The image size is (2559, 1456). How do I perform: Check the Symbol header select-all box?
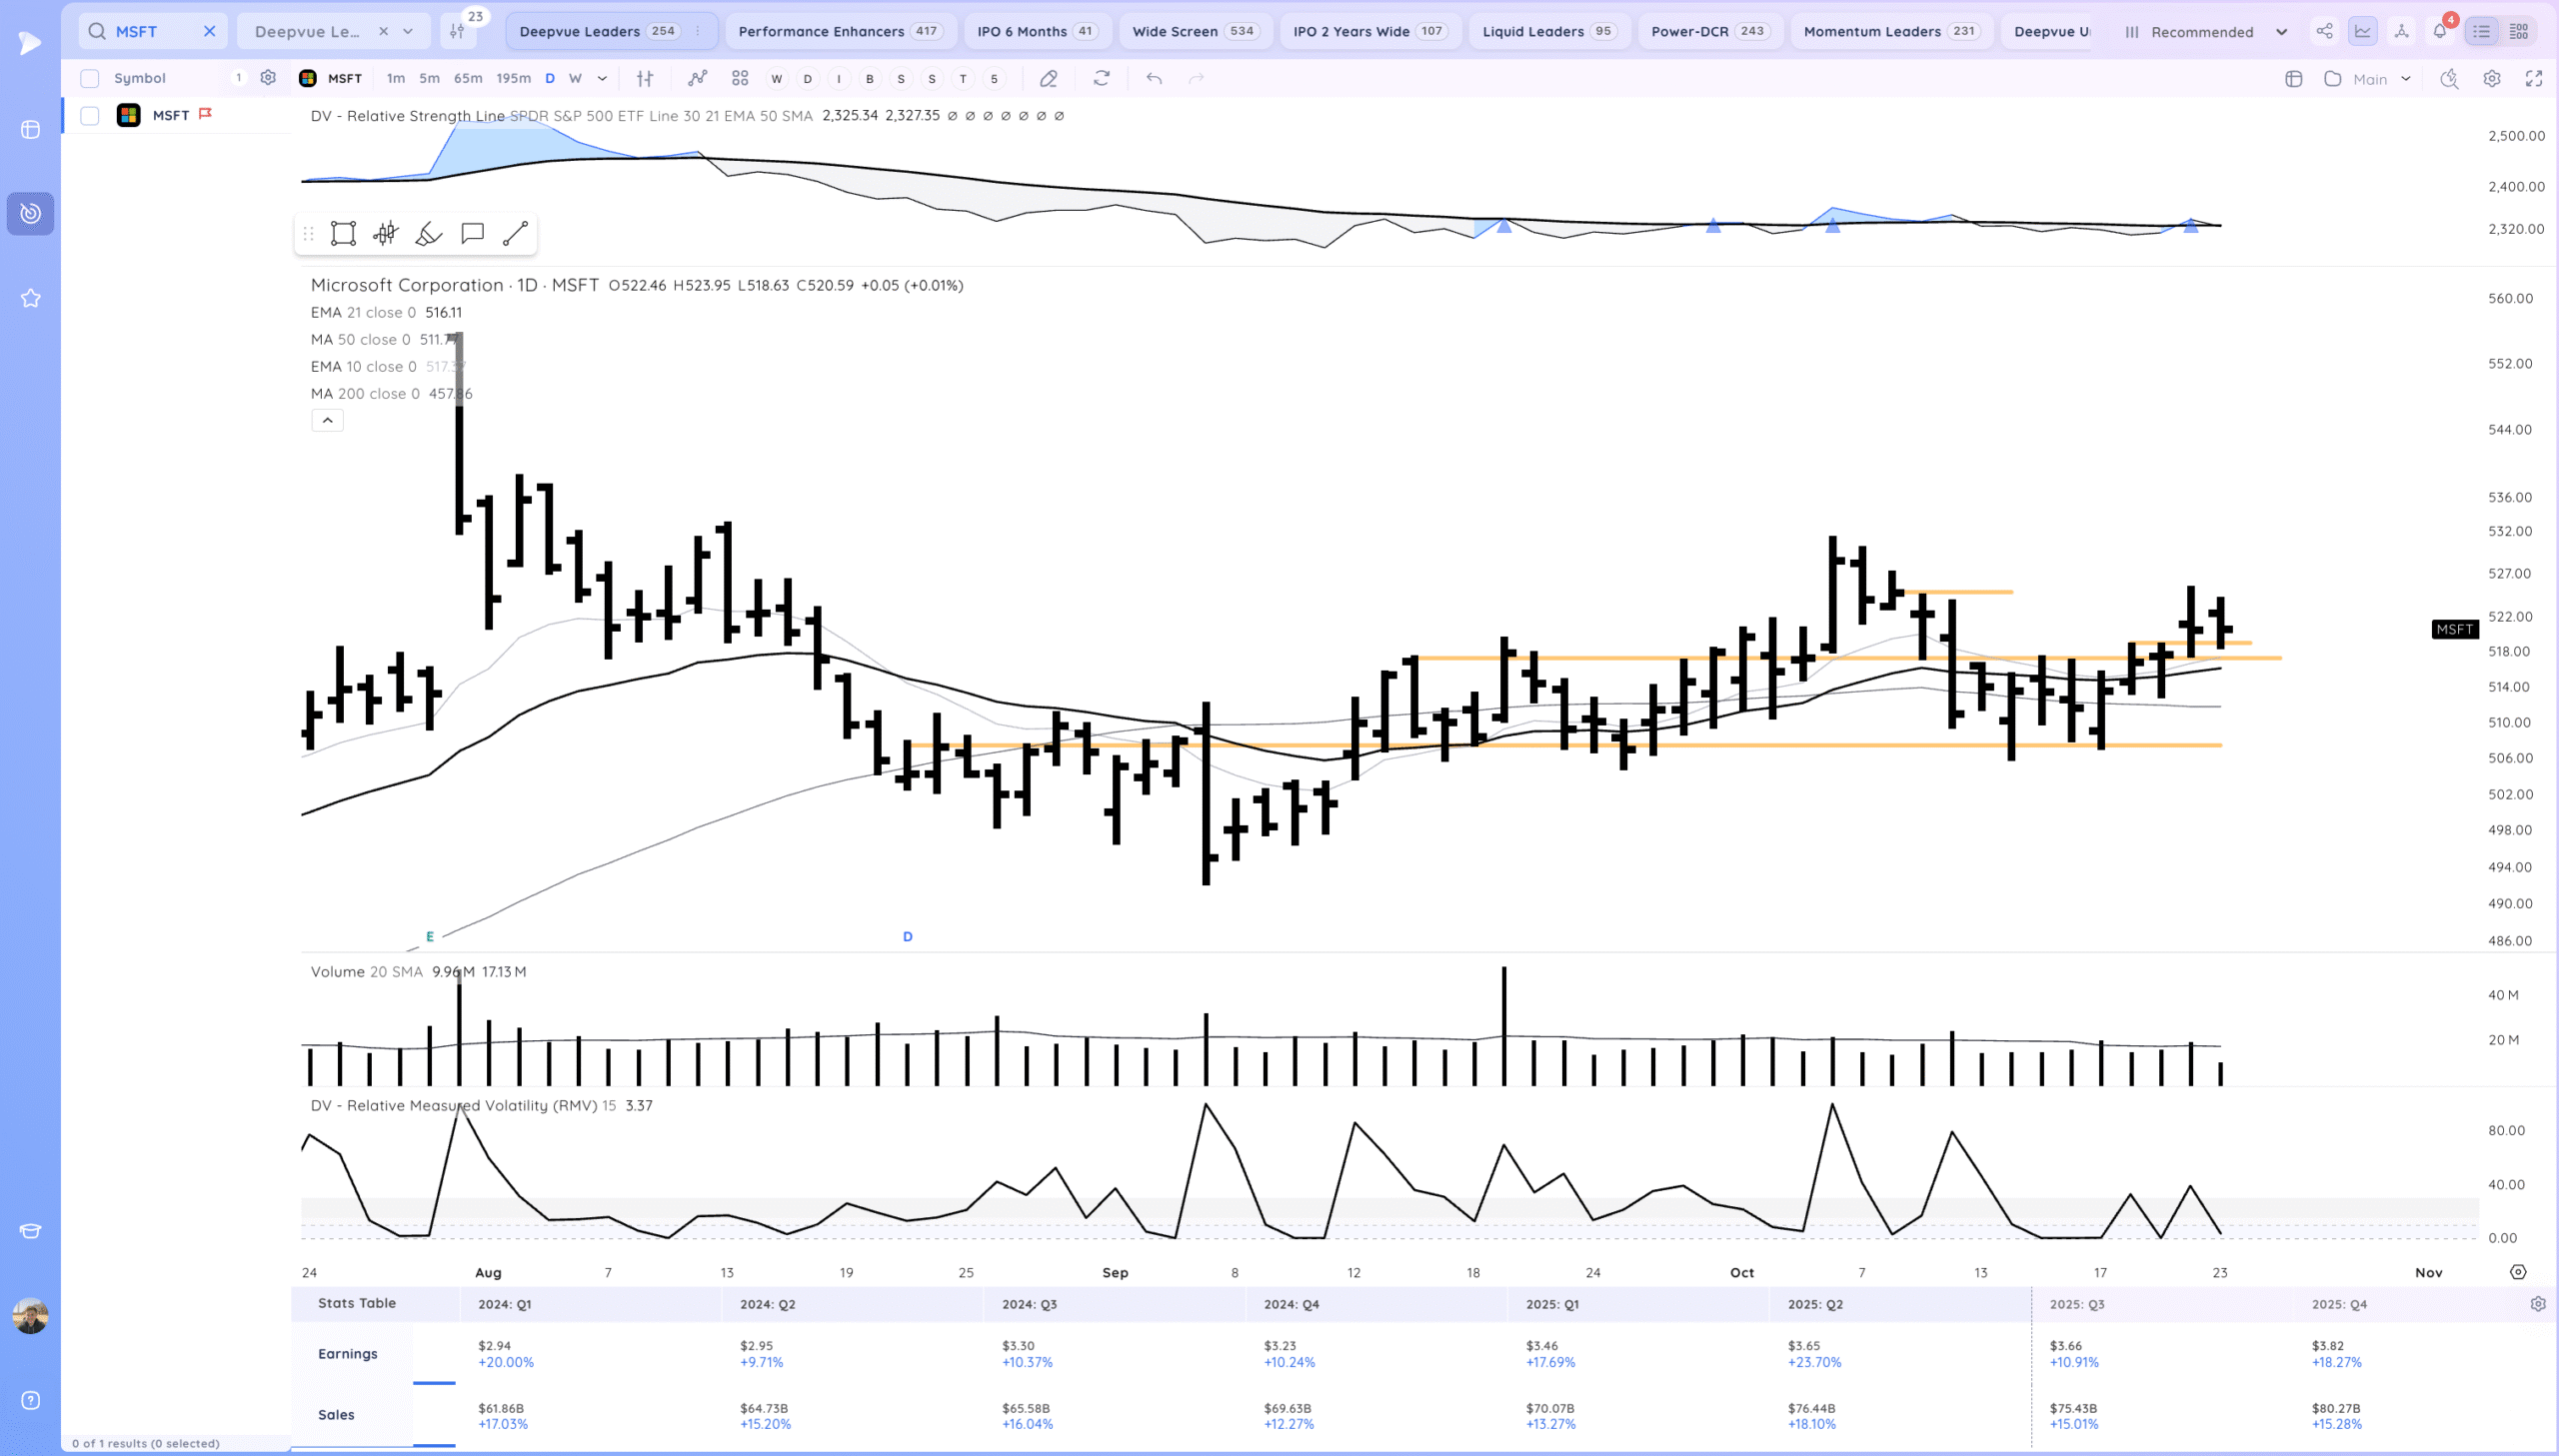click(x=90, y=78)
